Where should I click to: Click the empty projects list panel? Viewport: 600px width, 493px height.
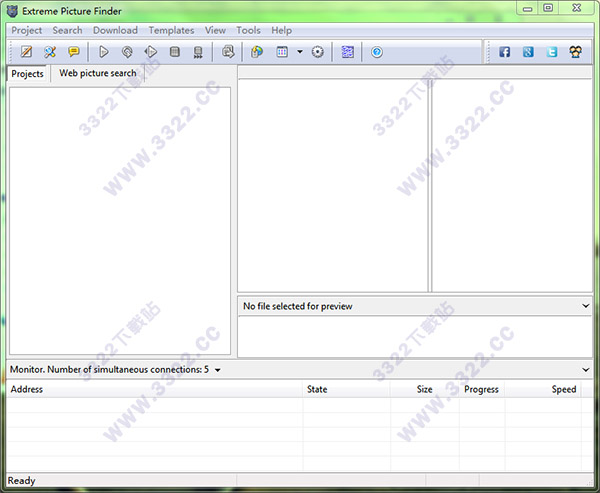tap(120, 221)
